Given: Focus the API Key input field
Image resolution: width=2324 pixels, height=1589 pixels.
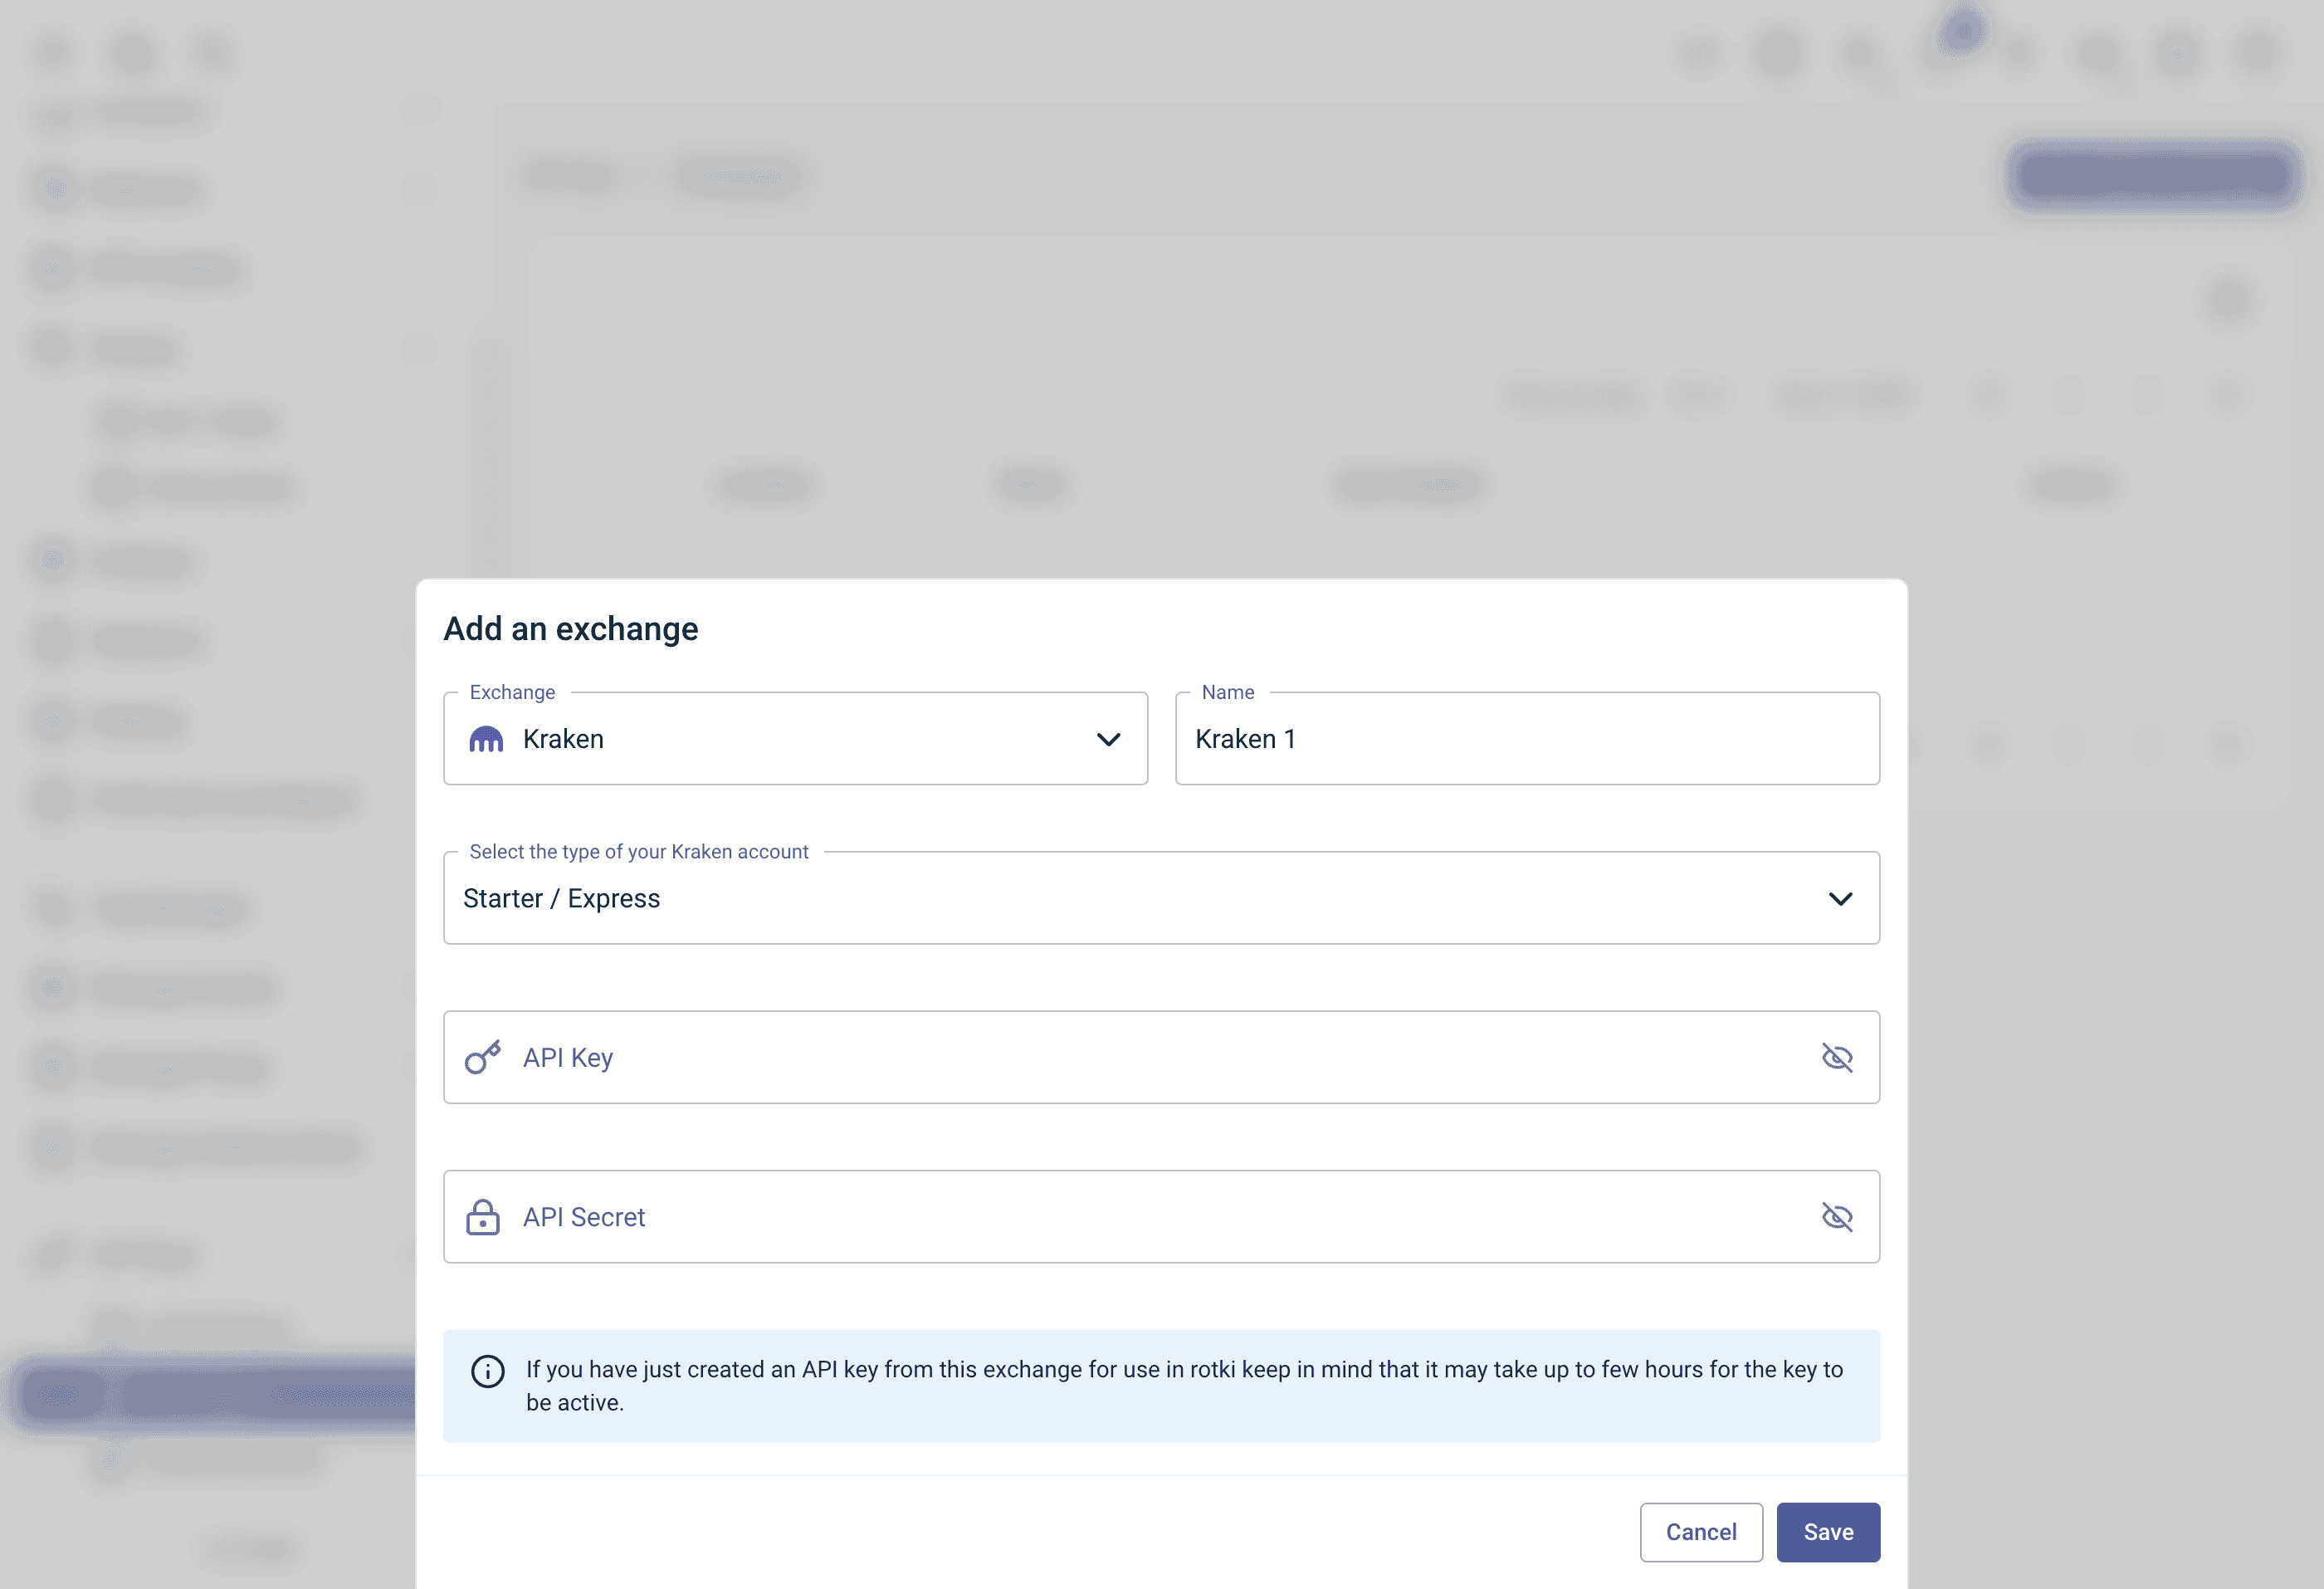Looking at the screenshot, I should (1161, 1057).
